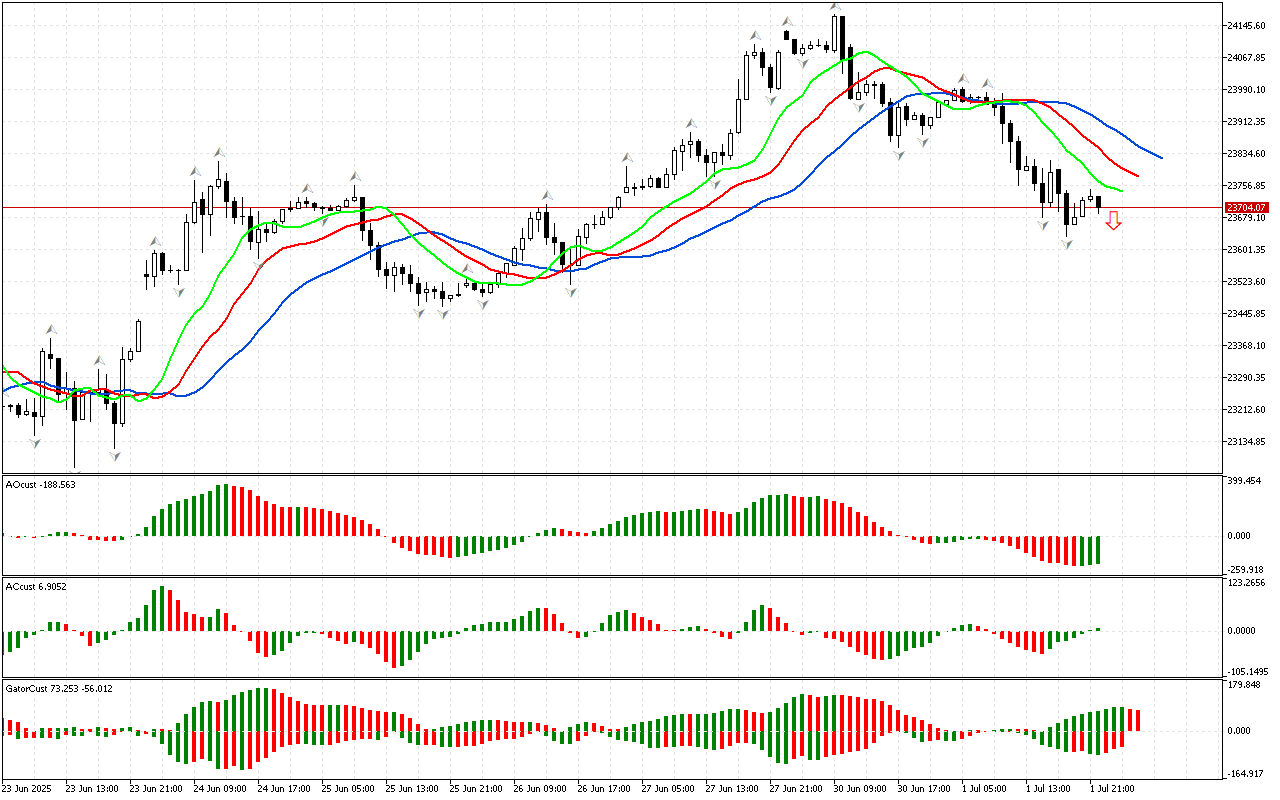Click the last green bar in AOcust histogram
1280x800 pixels.
tap(1099, 549)
